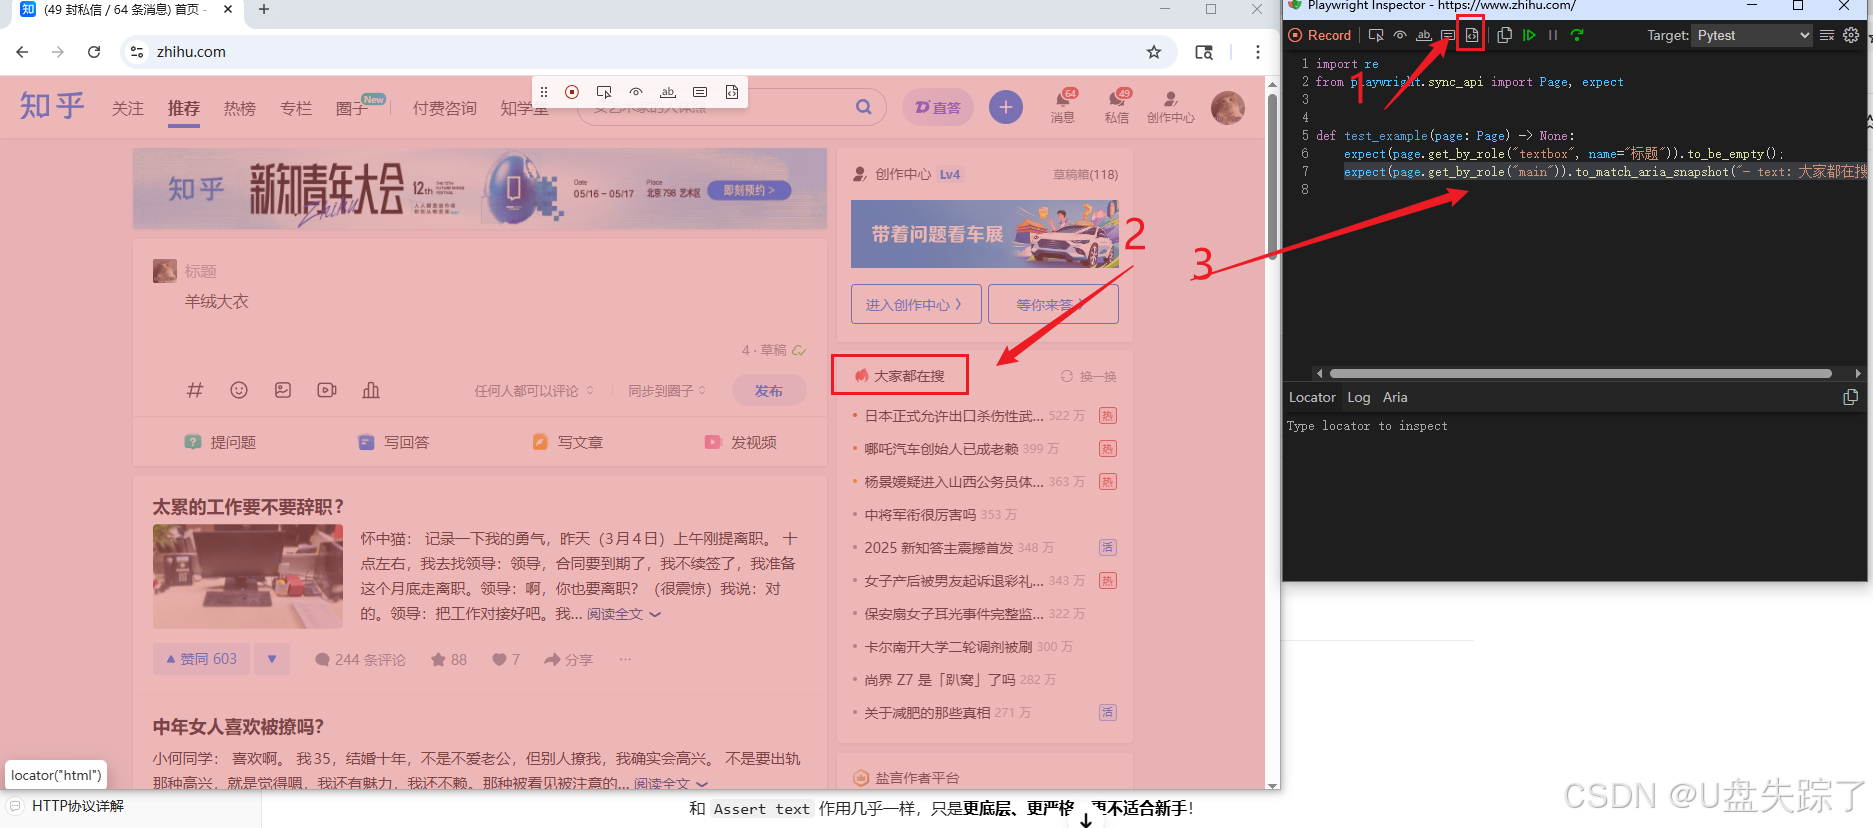Copy generated code in Inspector toolbar
The width and height of the screenshot is (1873, 828).
(1504, 35)
